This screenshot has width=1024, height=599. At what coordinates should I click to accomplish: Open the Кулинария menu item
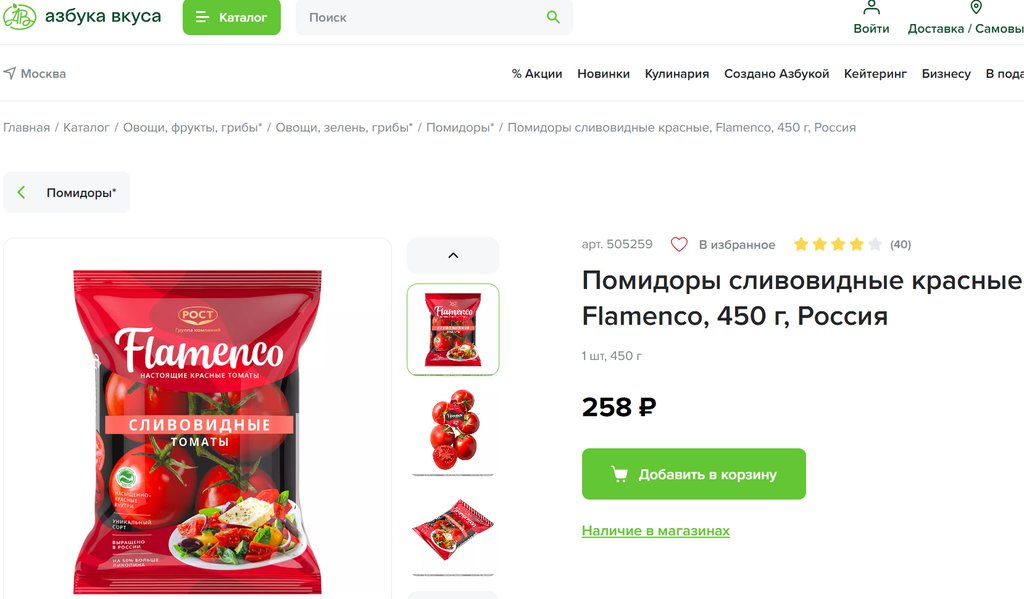click(x=677, y=74)
